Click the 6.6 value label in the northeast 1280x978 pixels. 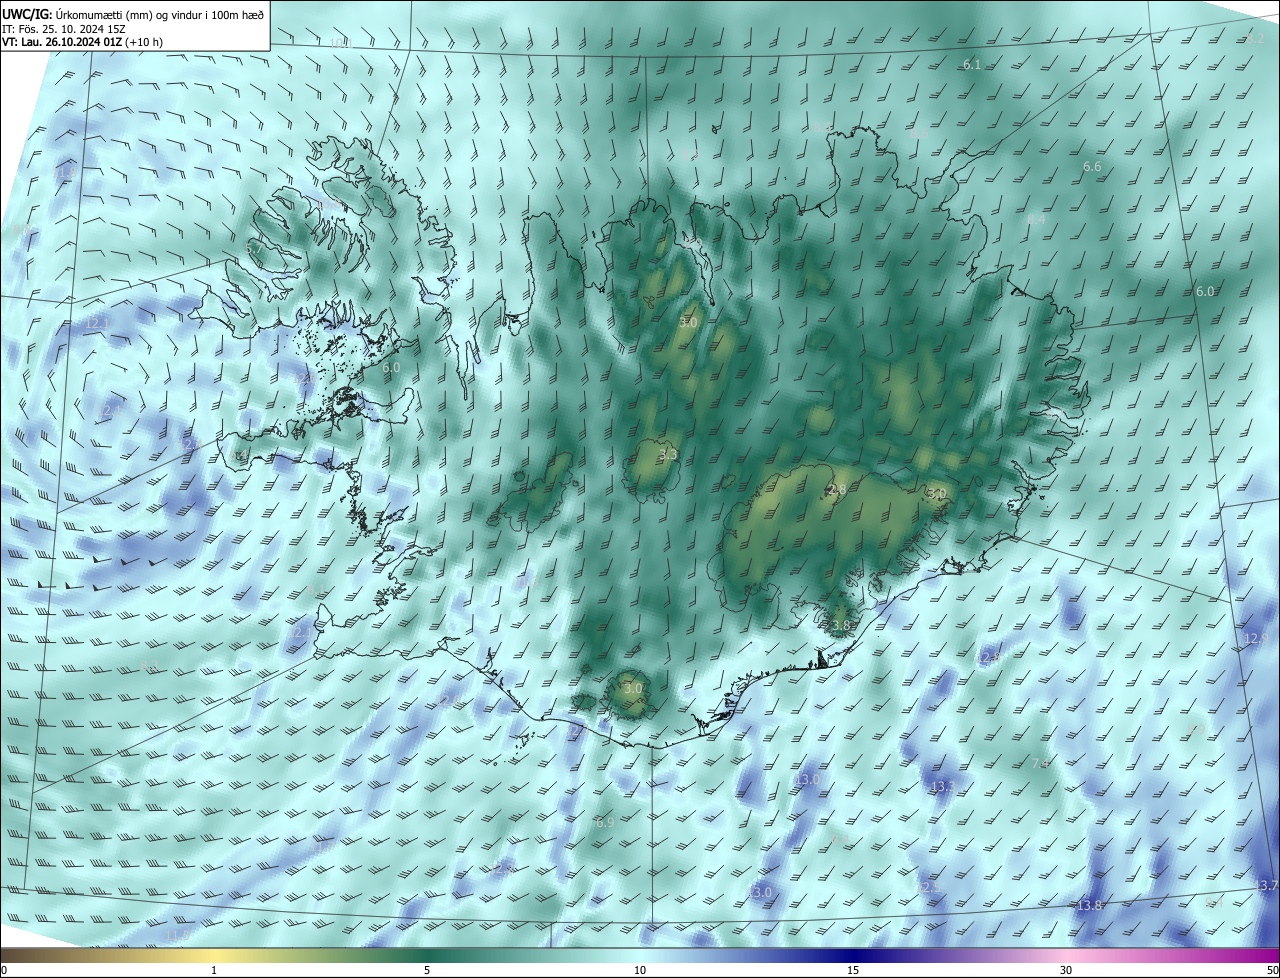pyautogui.click(x=1092, y=166)
